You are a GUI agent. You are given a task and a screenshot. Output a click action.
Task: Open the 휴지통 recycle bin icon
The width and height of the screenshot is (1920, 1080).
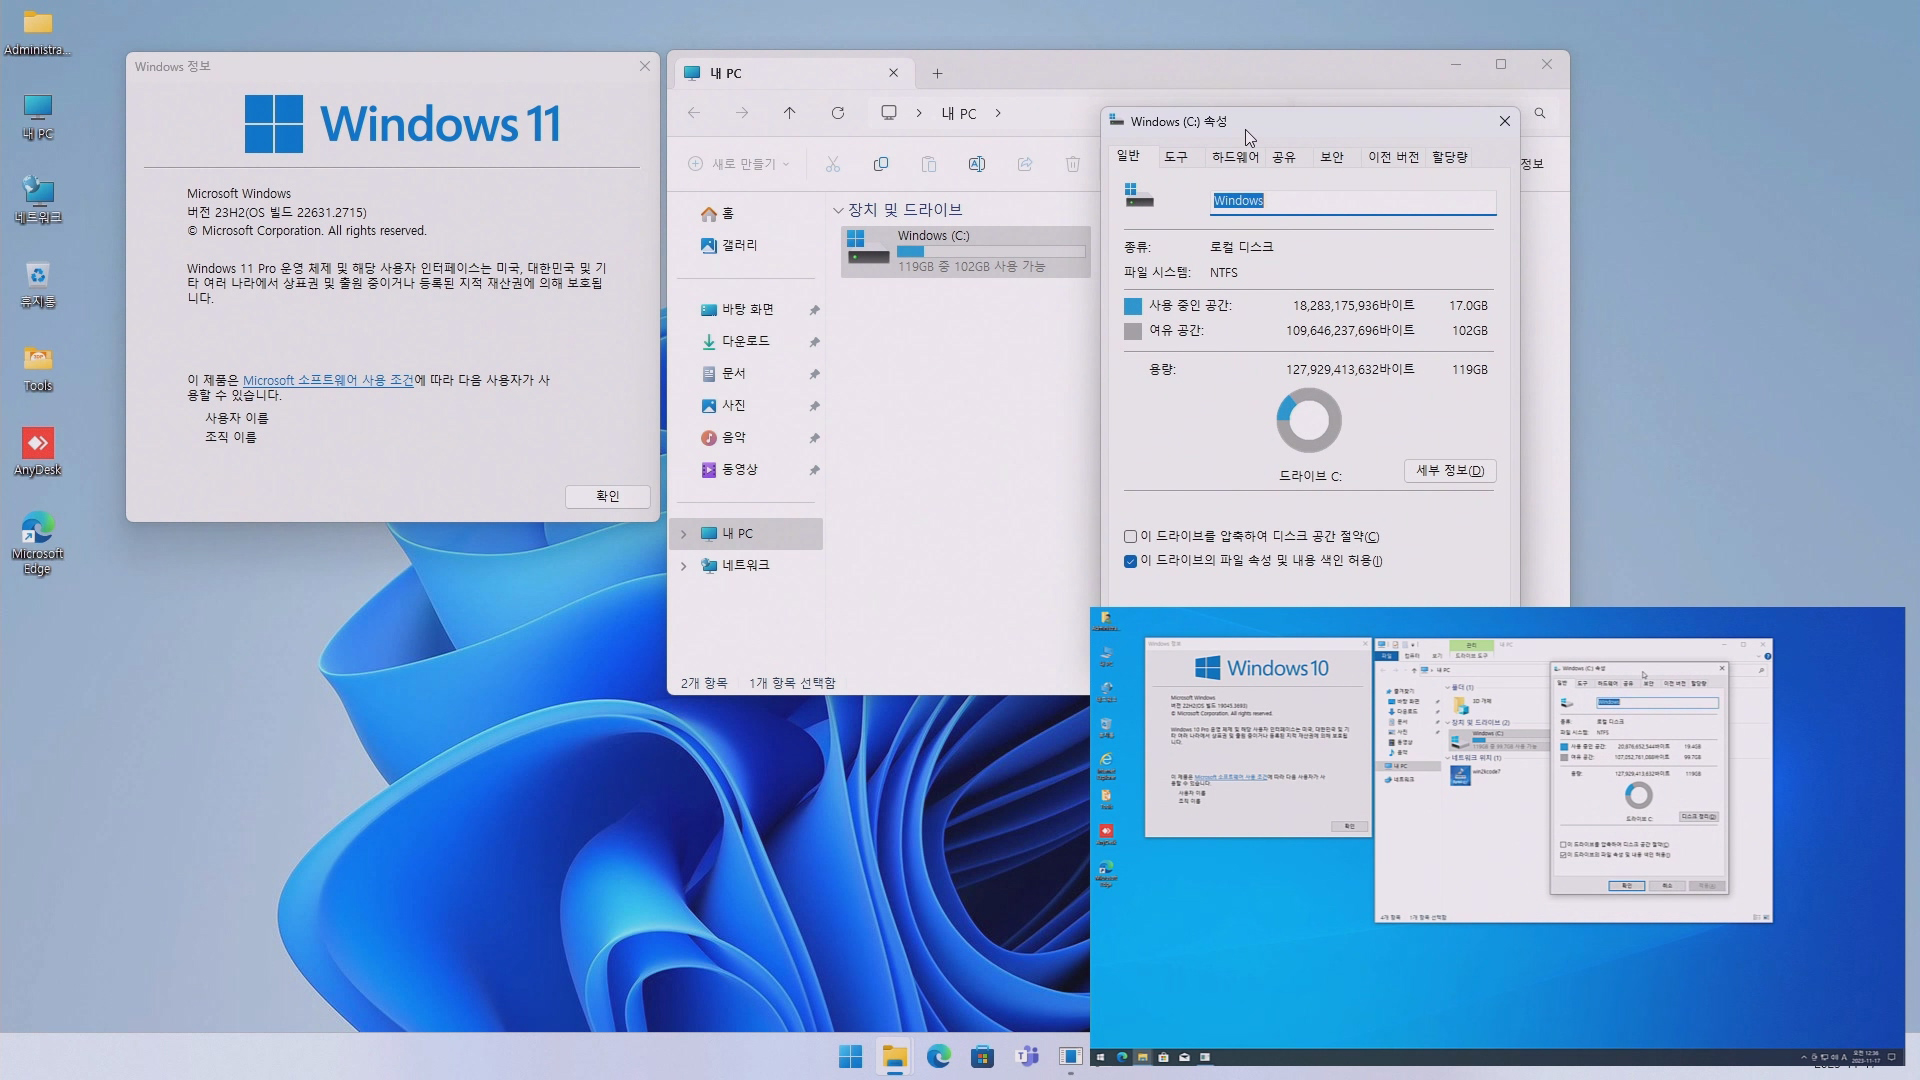tap(37, 285)
